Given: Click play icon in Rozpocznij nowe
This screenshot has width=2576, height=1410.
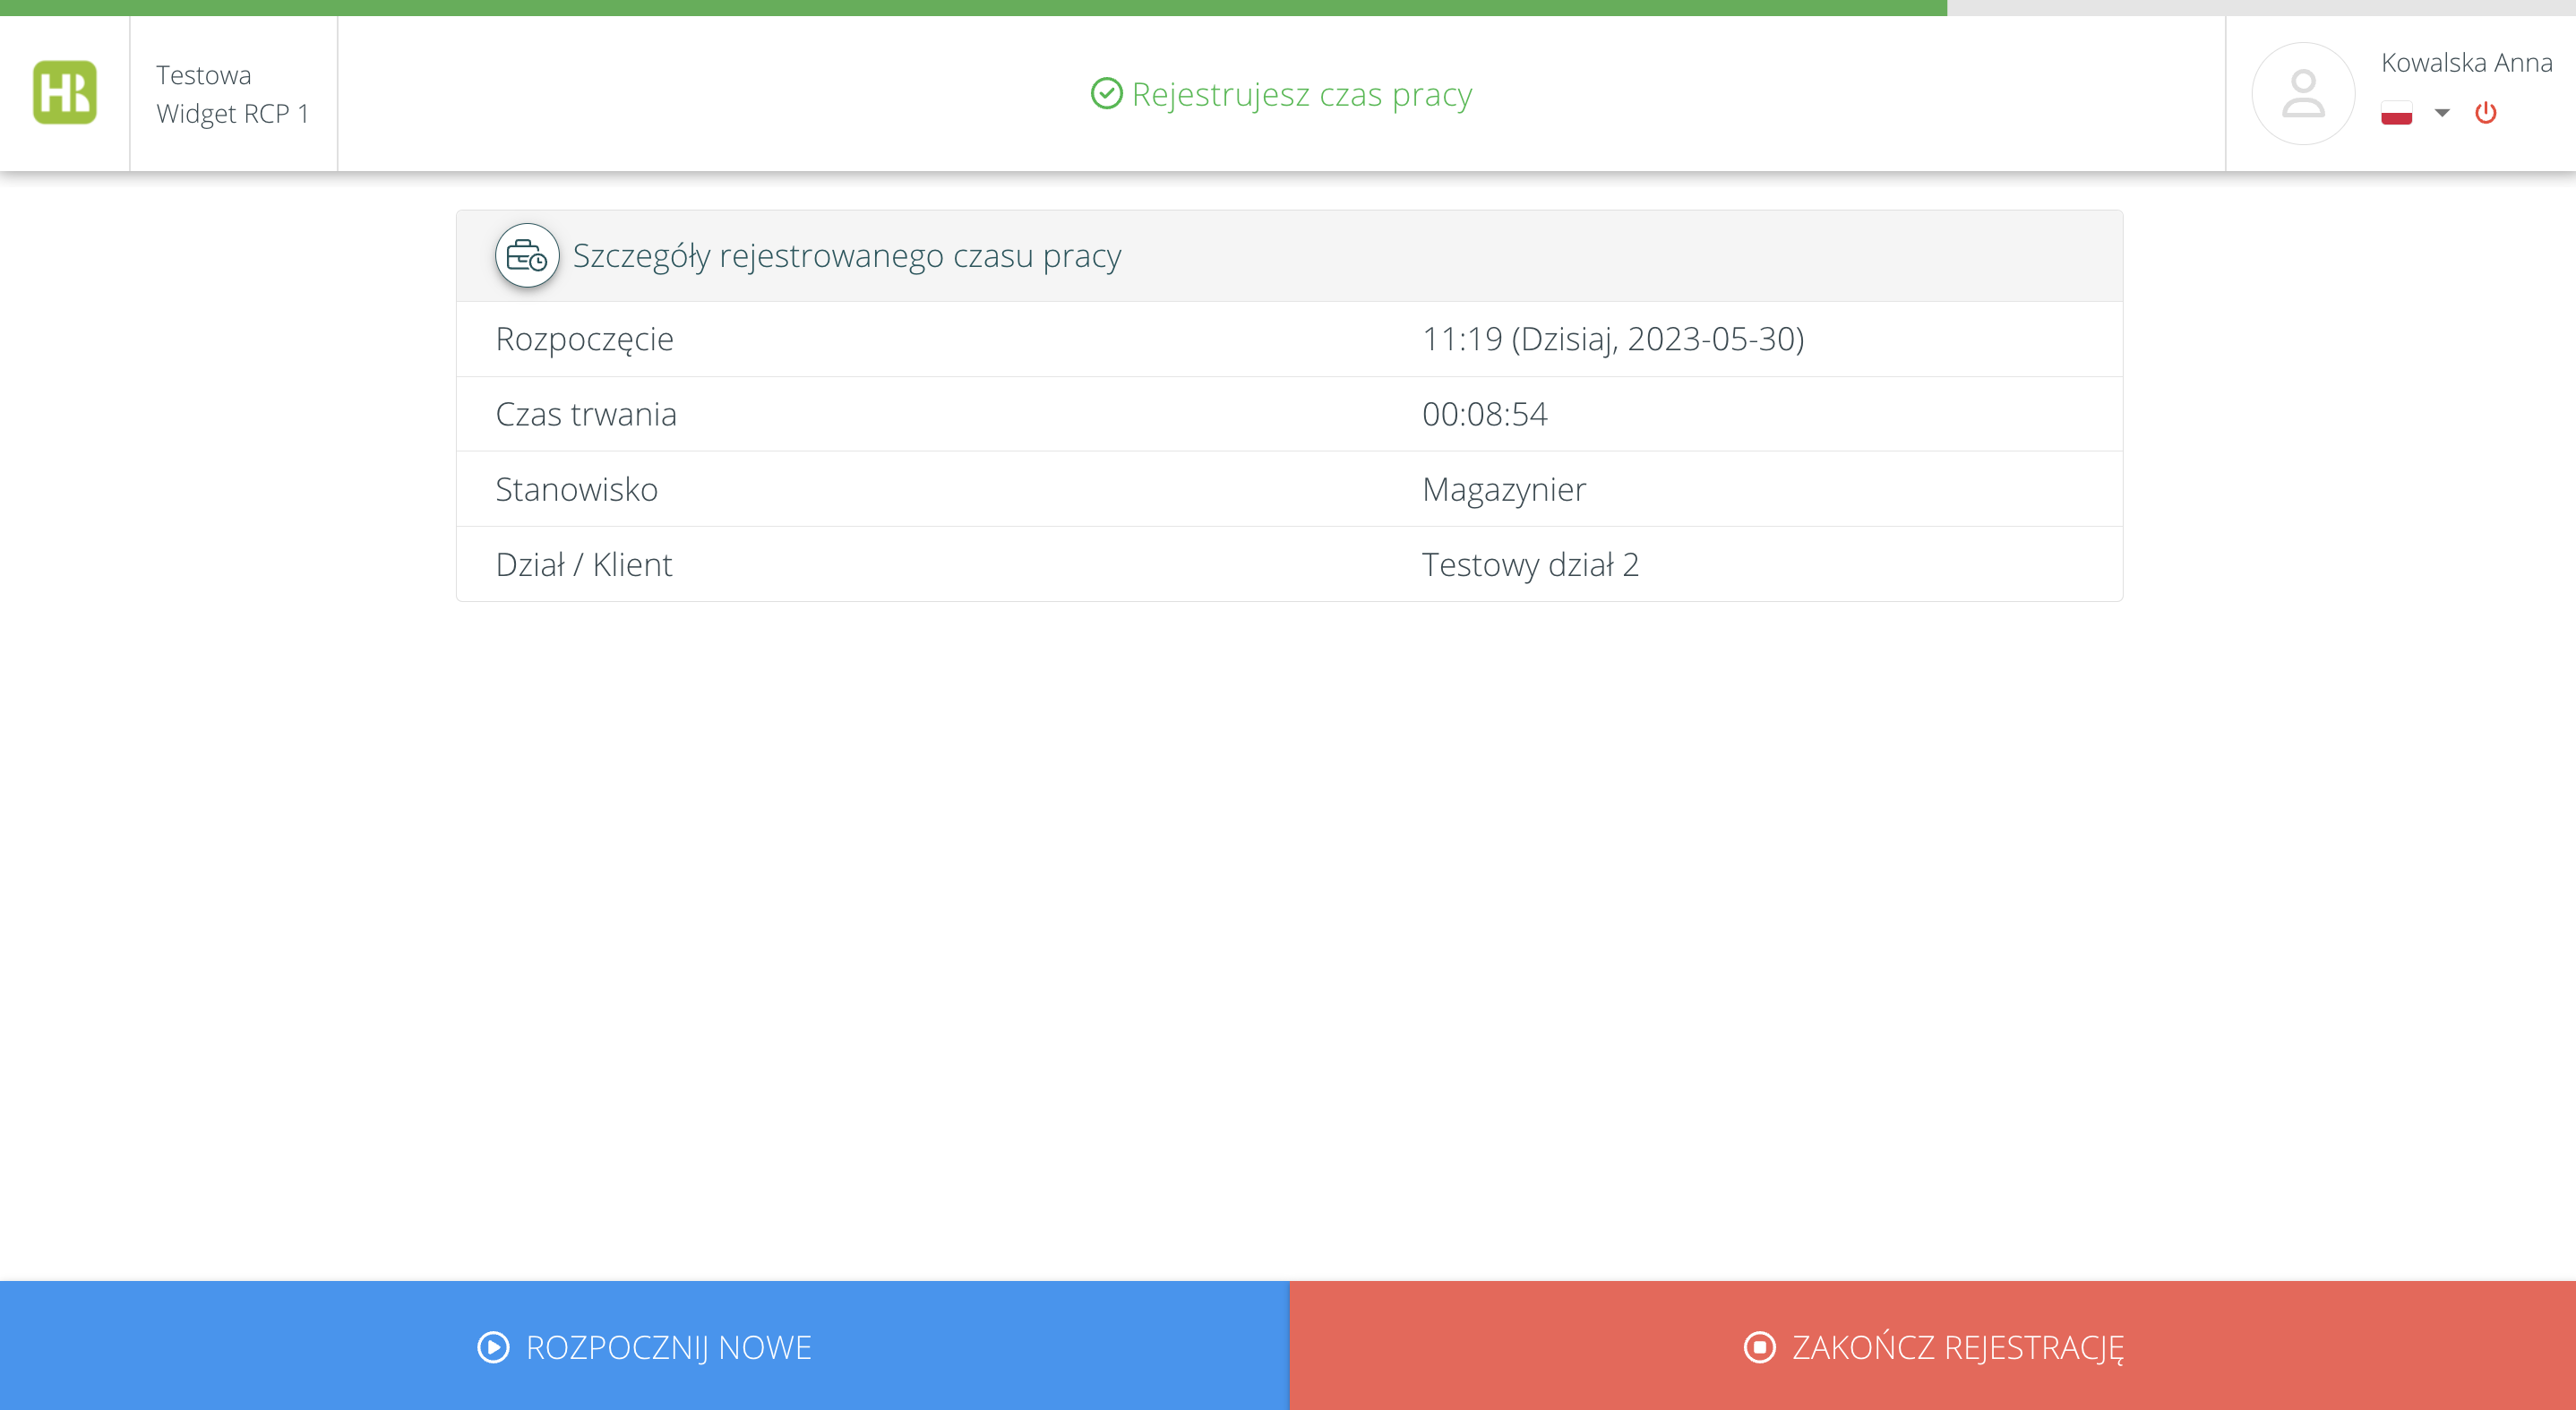Looking at the screenshot, I should [493, 1347].
